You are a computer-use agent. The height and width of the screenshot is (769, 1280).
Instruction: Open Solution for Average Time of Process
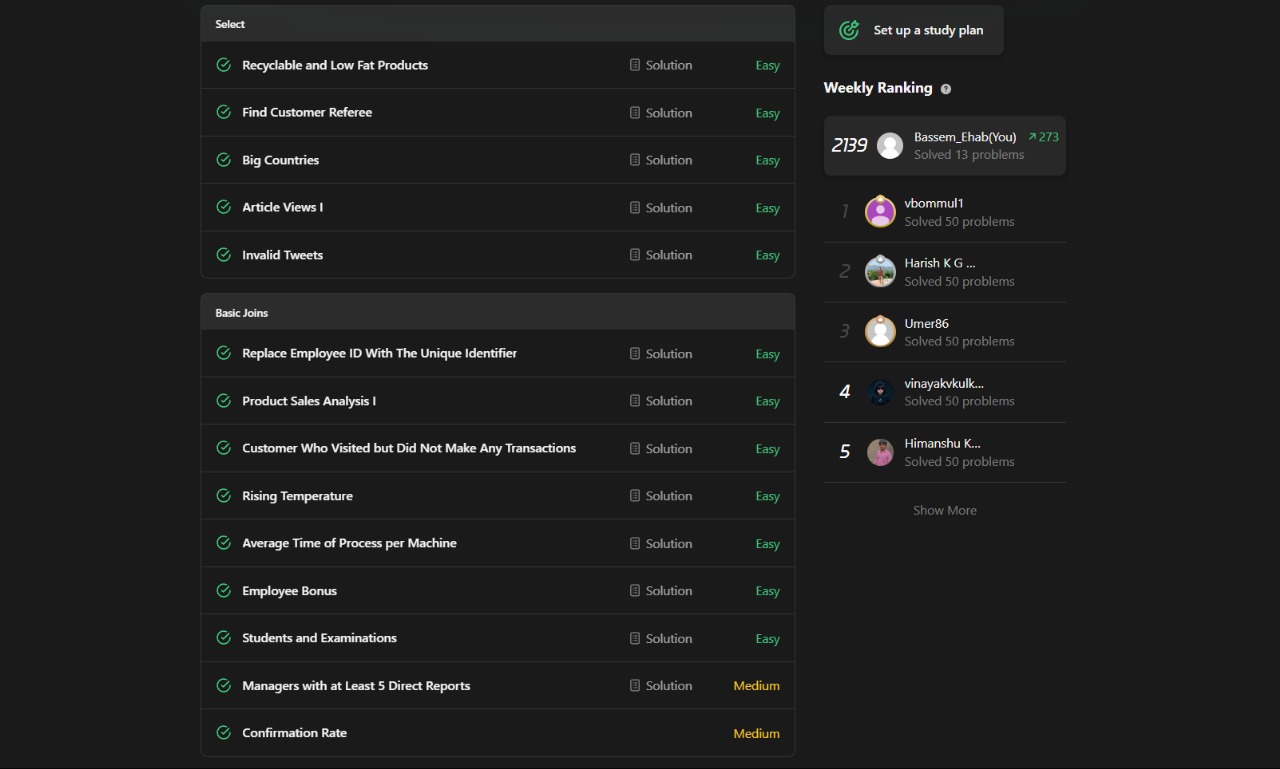661,544
